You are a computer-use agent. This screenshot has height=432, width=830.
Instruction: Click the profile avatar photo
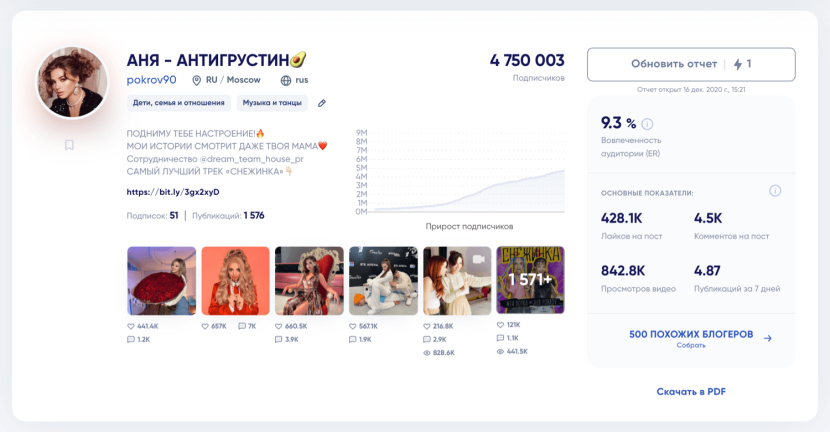click(x=71, y=82)
